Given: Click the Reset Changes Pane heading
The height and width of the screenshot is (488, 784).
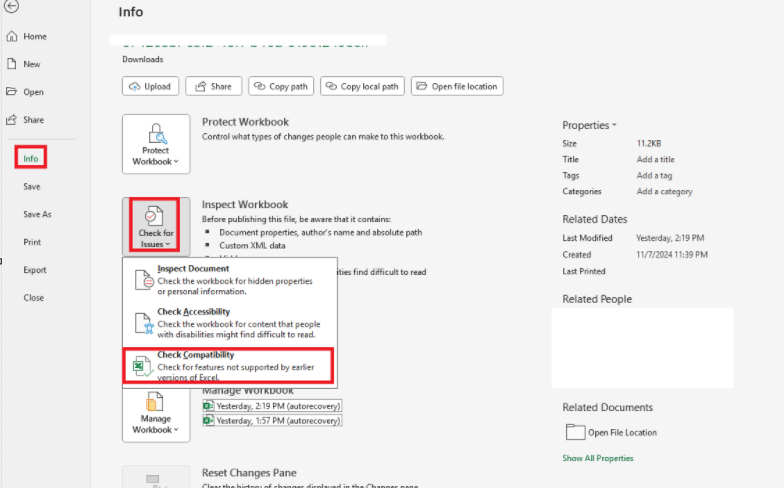Looking at the screenshot, I should (249, 472).
